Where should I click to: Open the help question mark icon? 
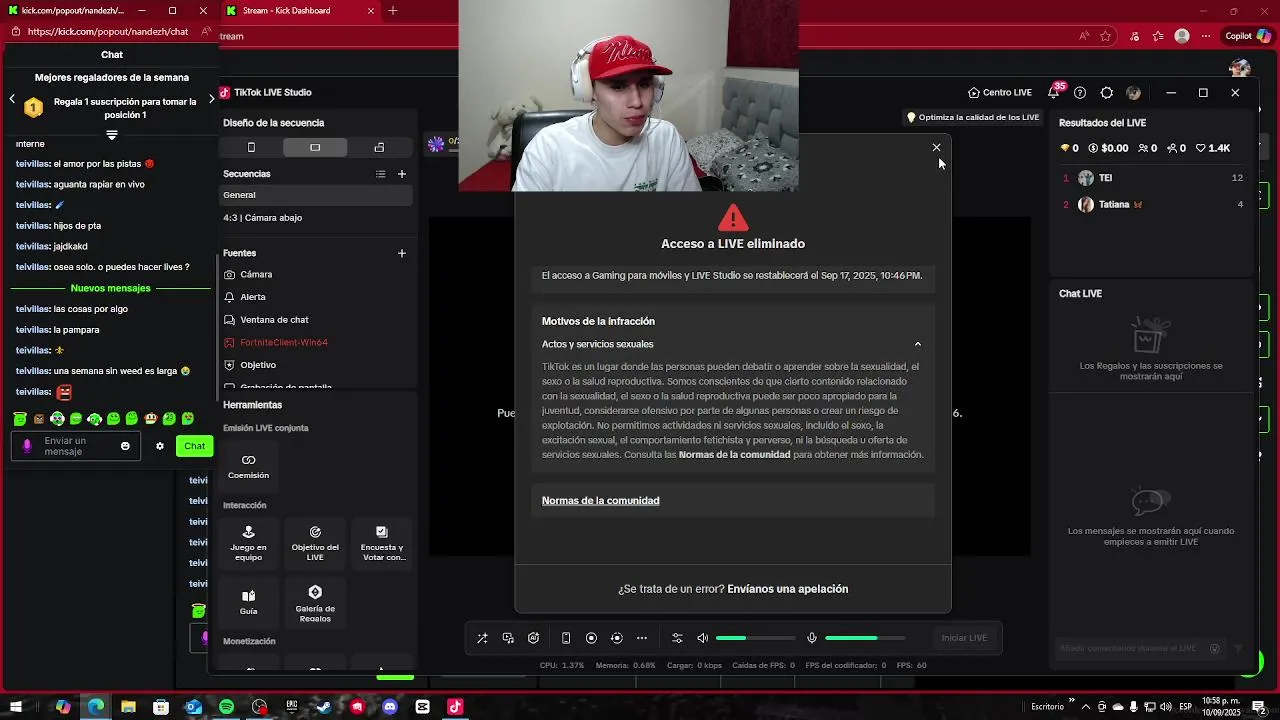point(1080,92)
